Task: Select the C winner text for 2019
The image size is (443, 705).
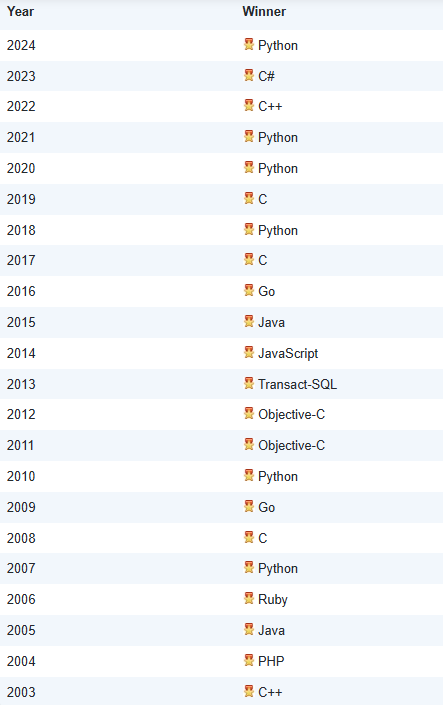Action: pos(263,199)
